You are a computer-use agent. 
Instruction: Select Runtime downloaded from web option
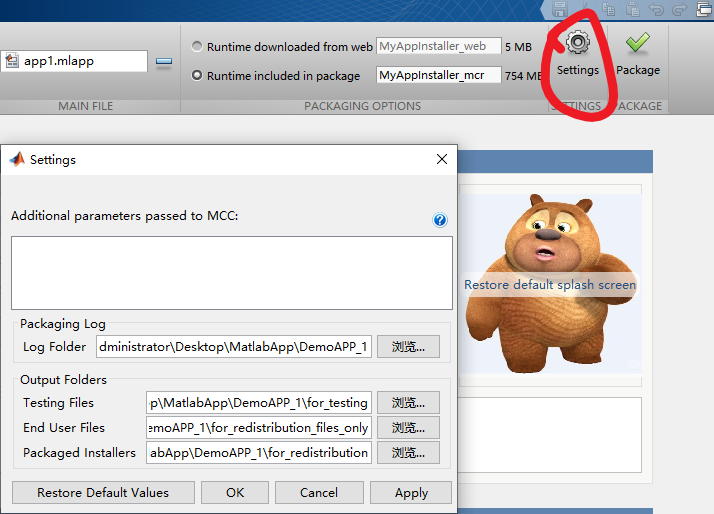(x=197, y=46)
